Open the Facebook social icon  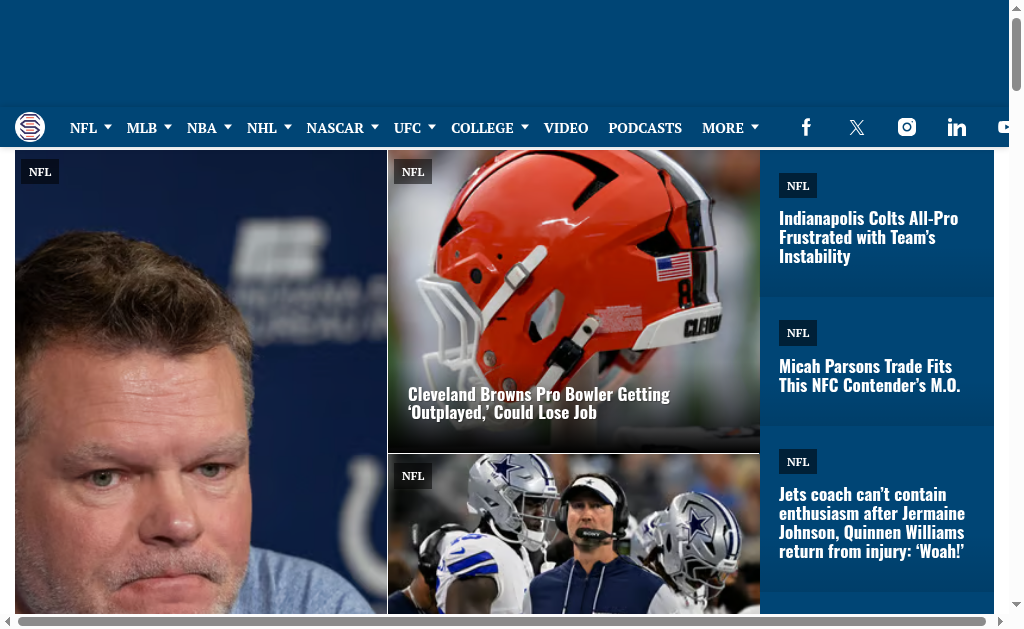807,127
